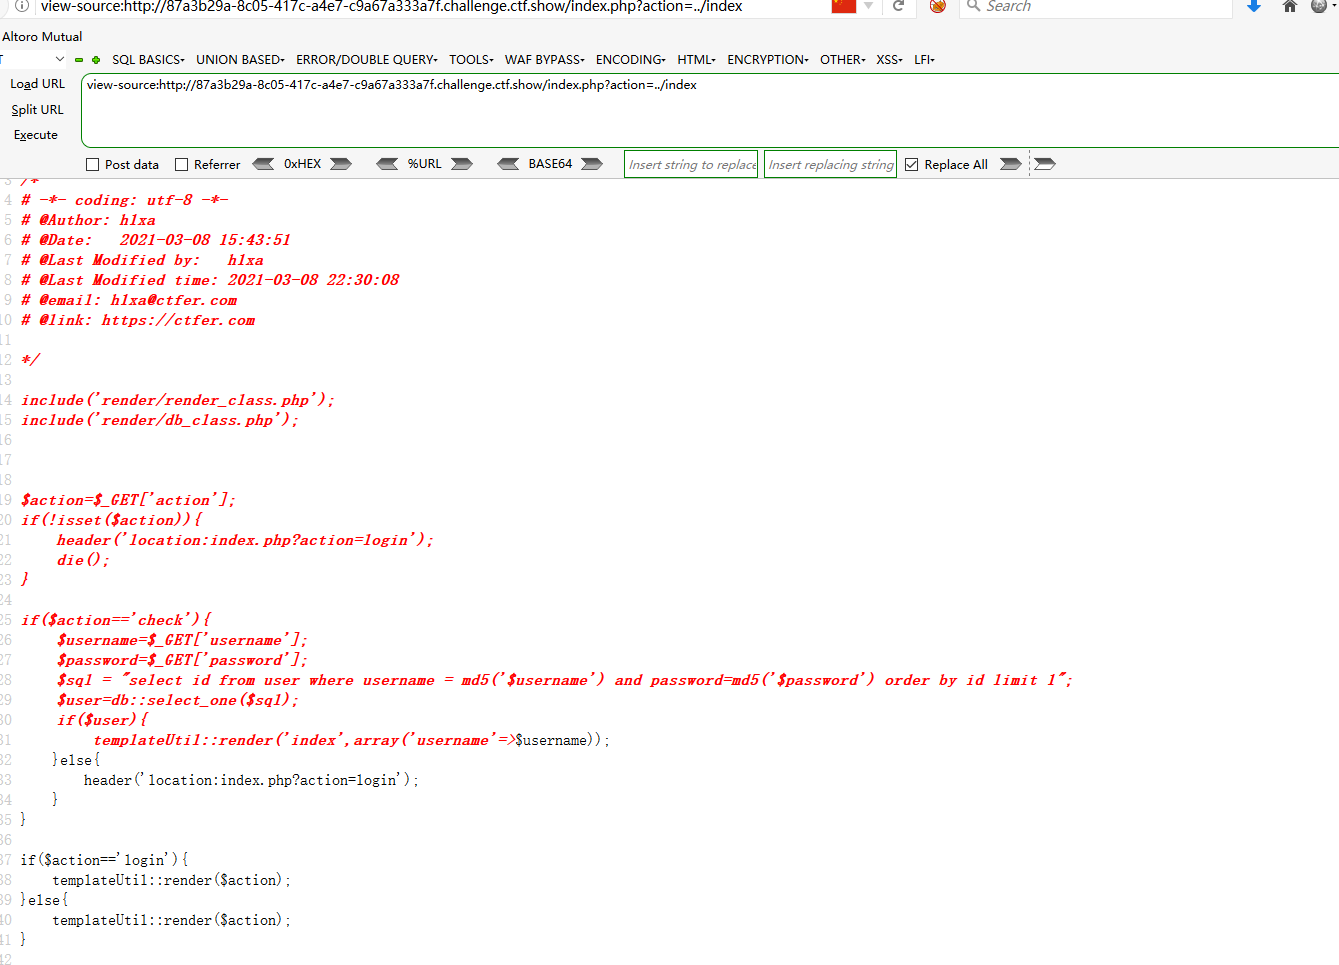Click the green plus icon in HackBar
The image size is (1339, 965).
pyautogui.click(x=95, y=59)
